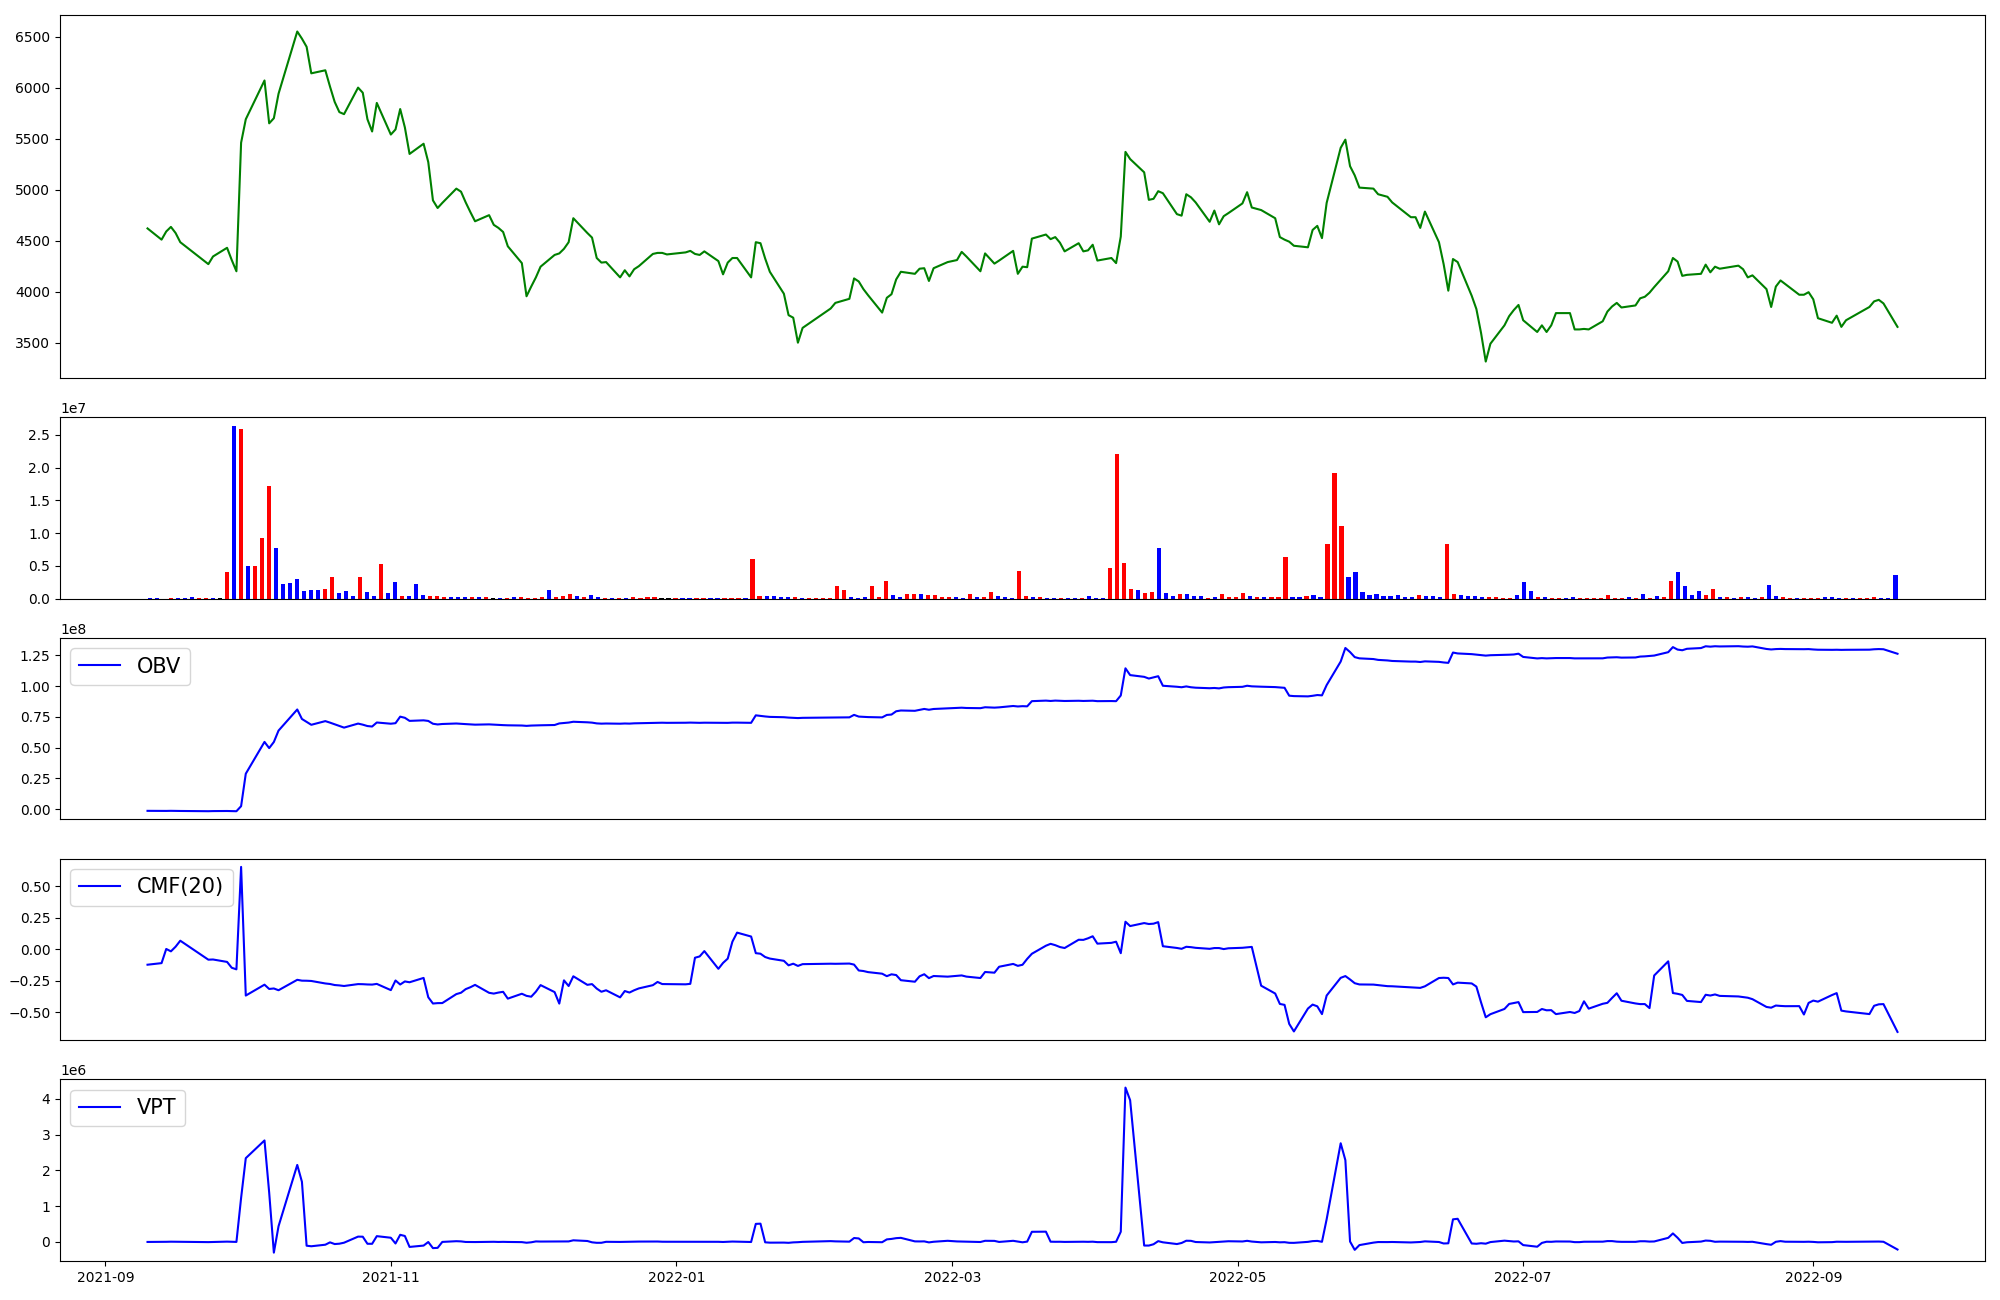Click the CMF(20) legend blue line swatch
The width and height of the screenshot is (2000, 1300).
pyautogui.click(x=99, y=886)
